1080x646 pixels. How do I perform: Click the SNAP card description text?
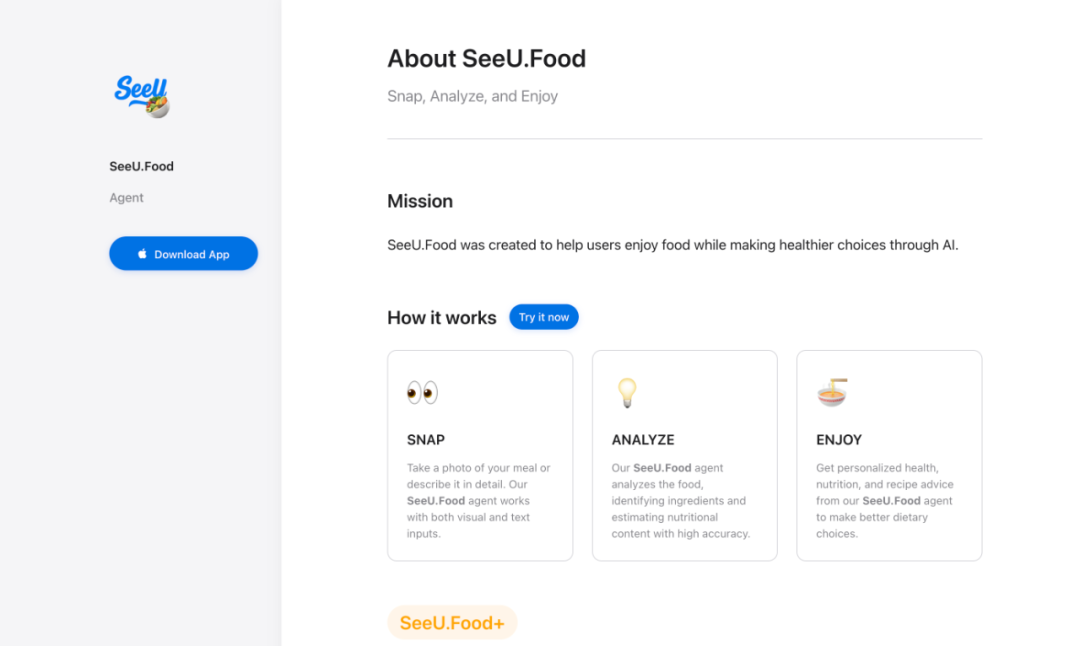(478, 500)
